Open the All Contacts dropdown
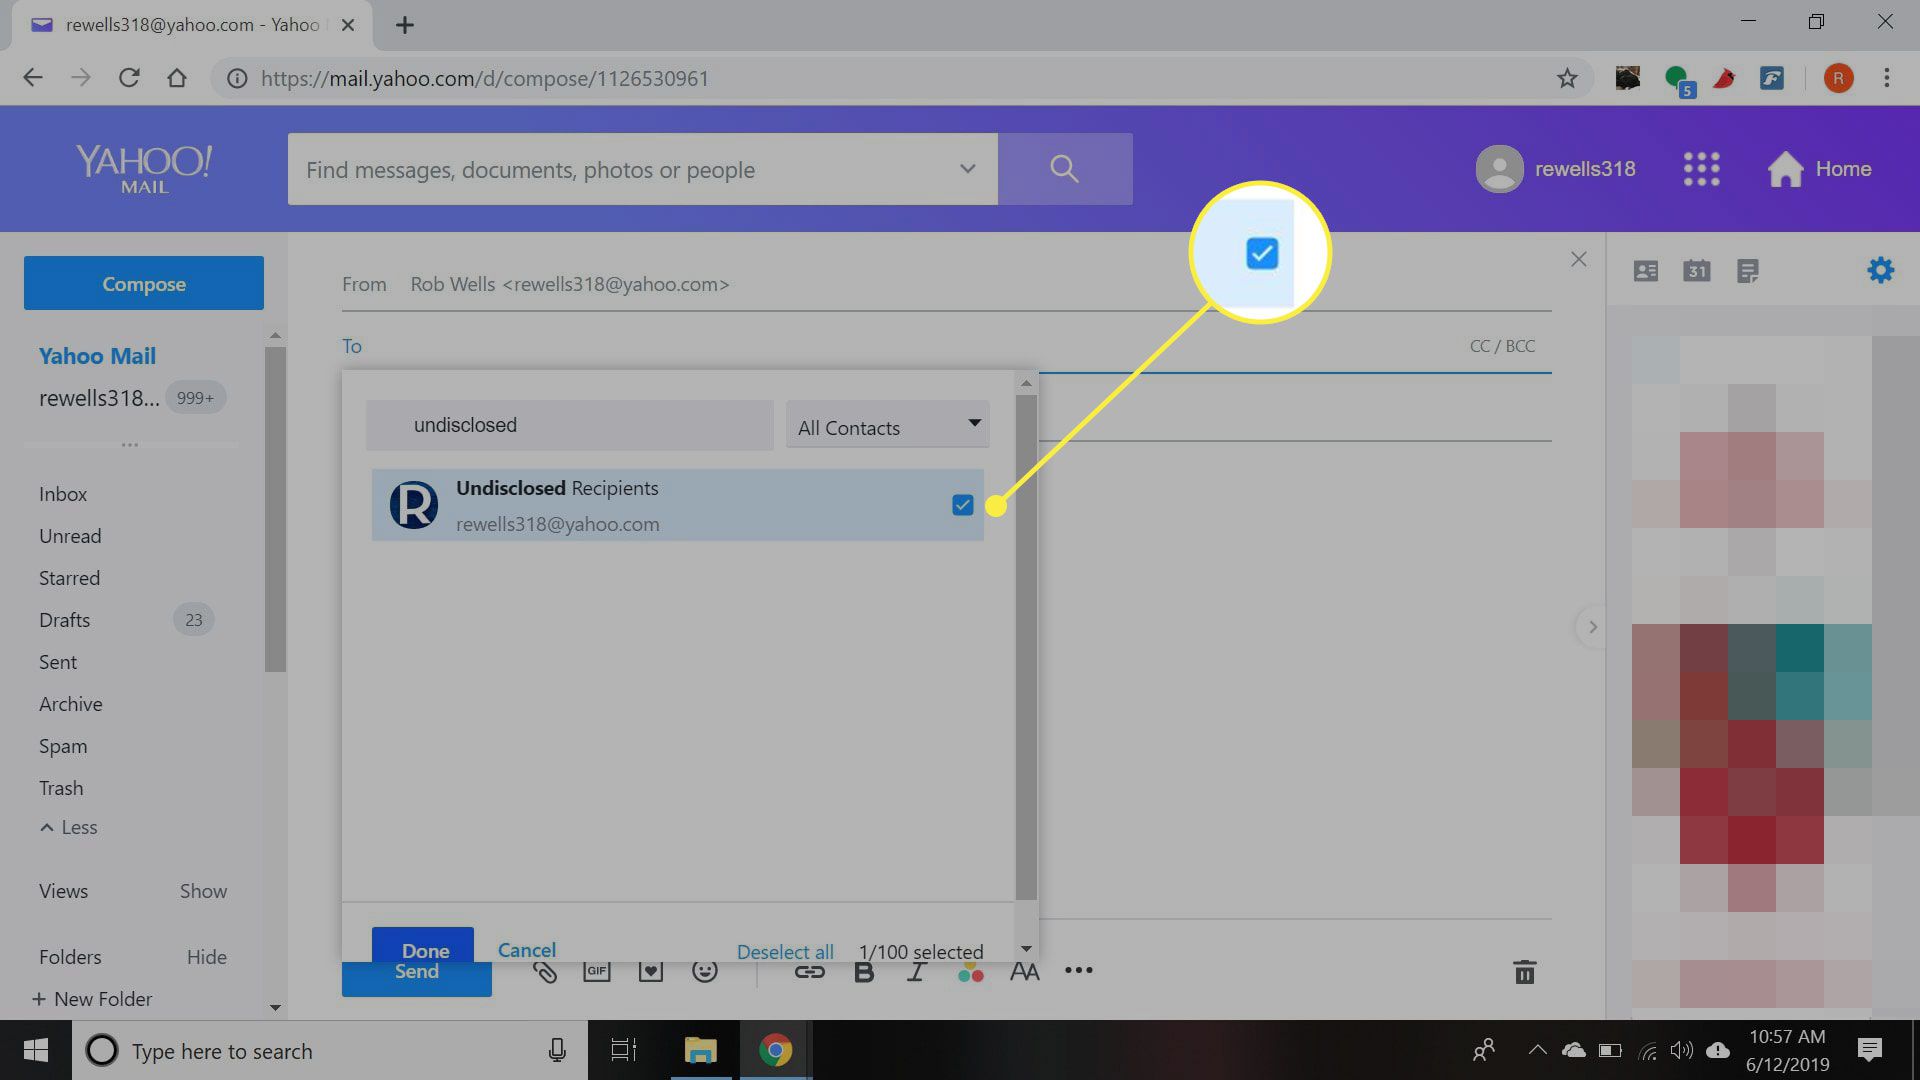Screen dimensions: 1920x1080 [888, 425]
